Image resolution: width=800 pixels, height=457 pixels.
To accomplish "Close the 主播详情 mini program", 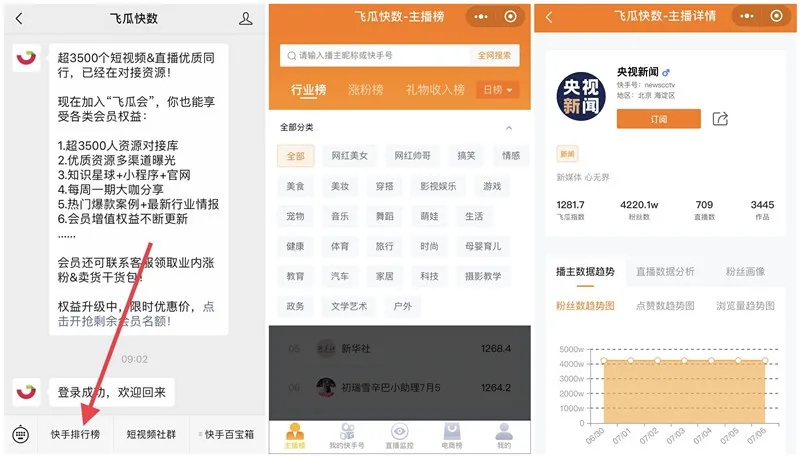I will [x=776, y=16].
